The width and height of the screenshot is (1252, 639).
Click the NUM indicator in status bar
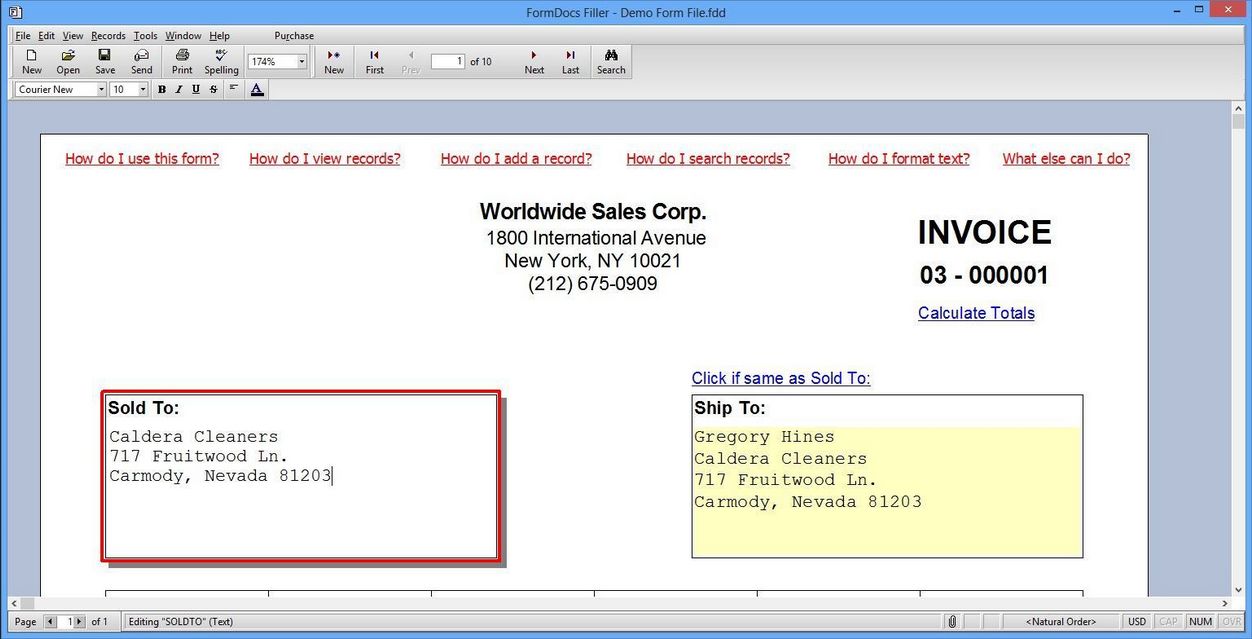[1200, 622]
